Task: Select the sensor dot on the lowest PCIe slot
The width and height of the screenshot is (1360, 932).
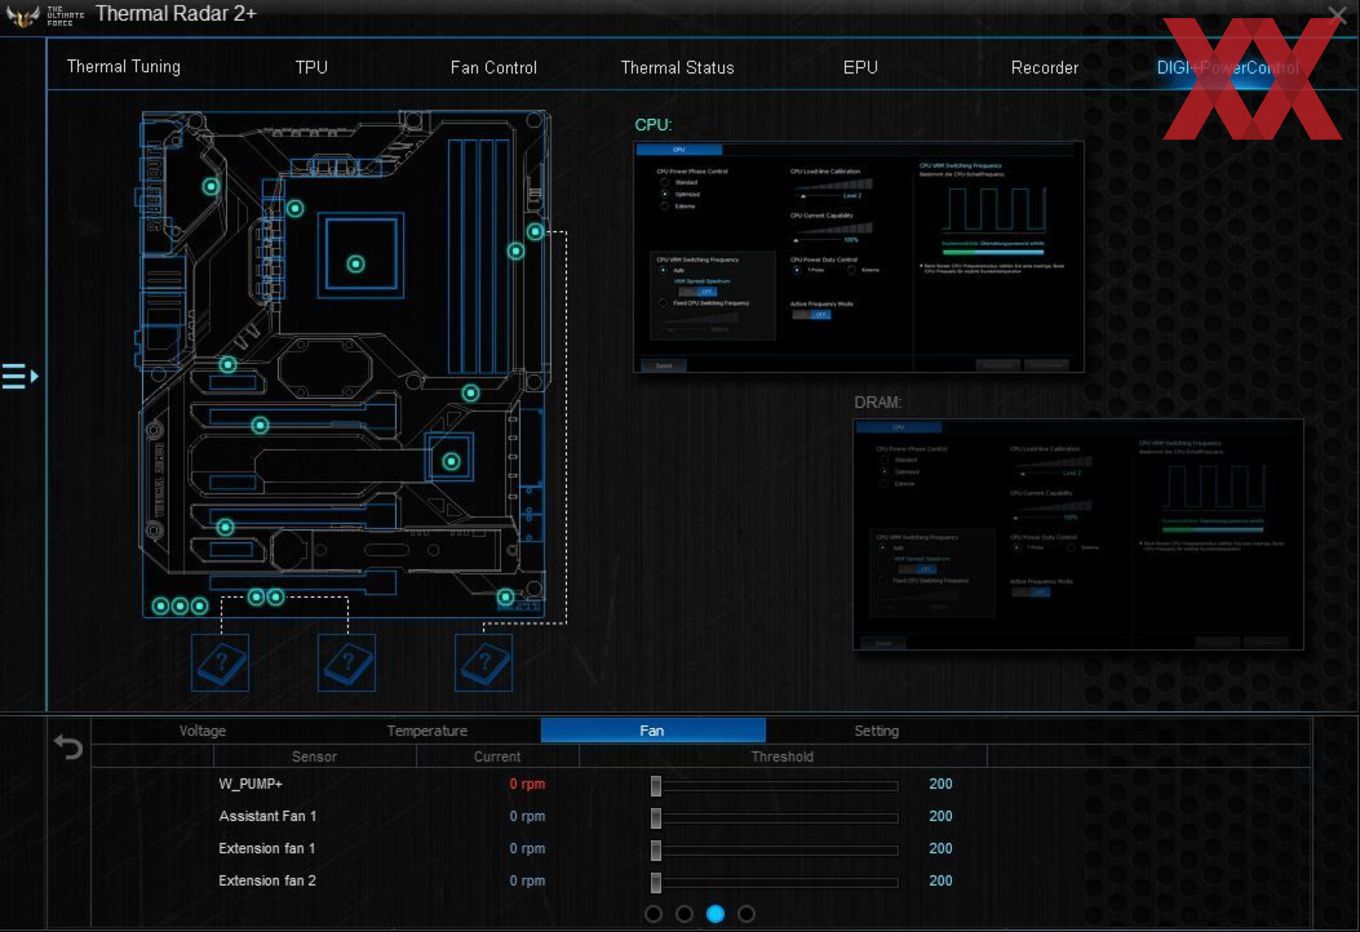Action: coord(226,527)
